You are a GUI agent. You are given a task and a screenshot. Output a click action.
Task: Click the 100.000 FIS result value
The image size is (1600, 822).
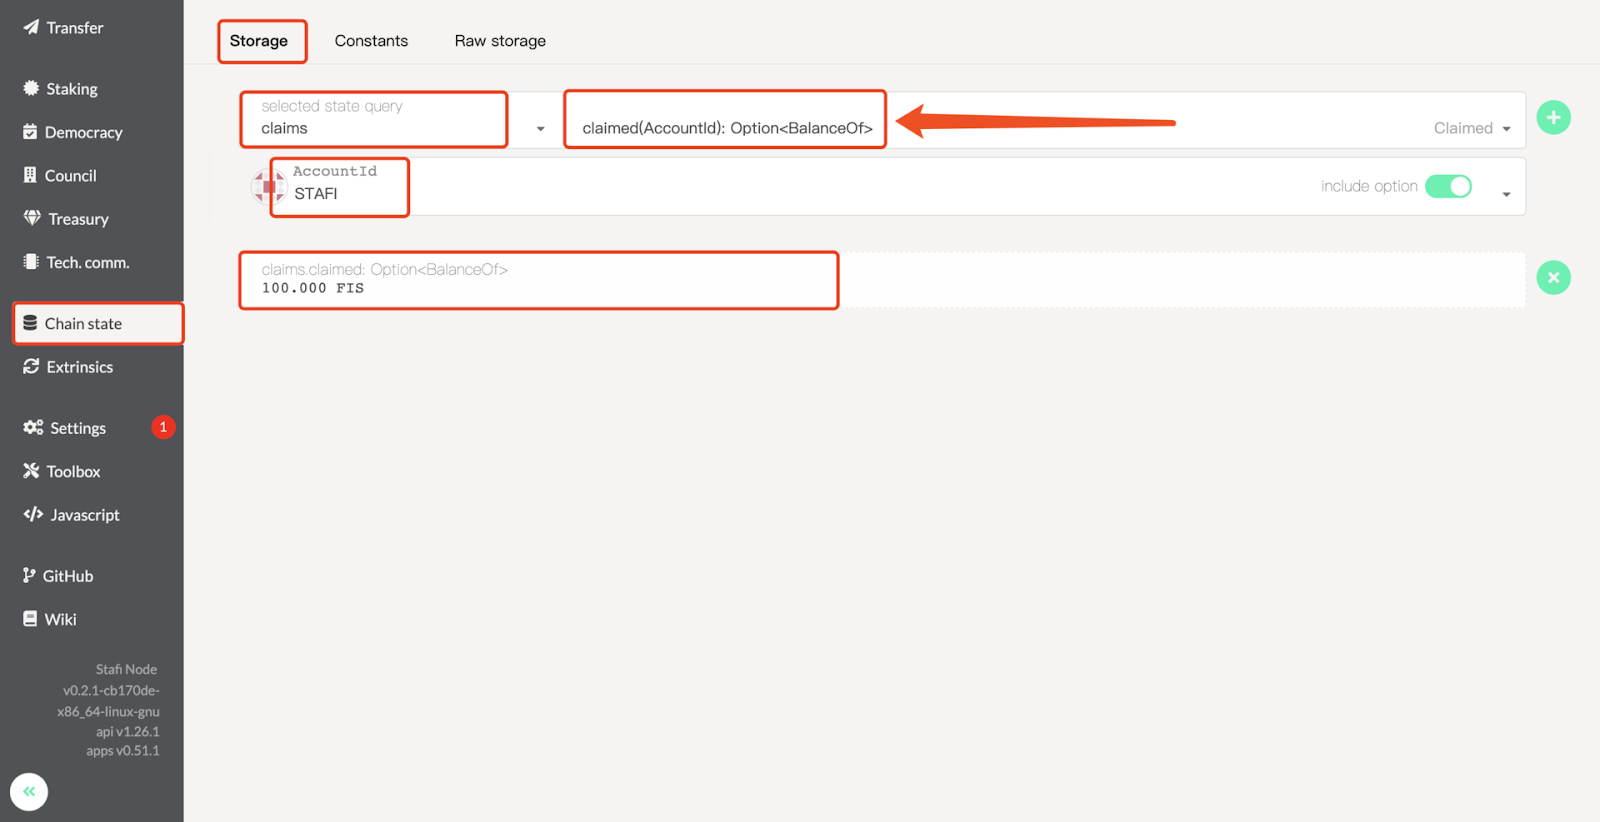[x=313, y=288]
